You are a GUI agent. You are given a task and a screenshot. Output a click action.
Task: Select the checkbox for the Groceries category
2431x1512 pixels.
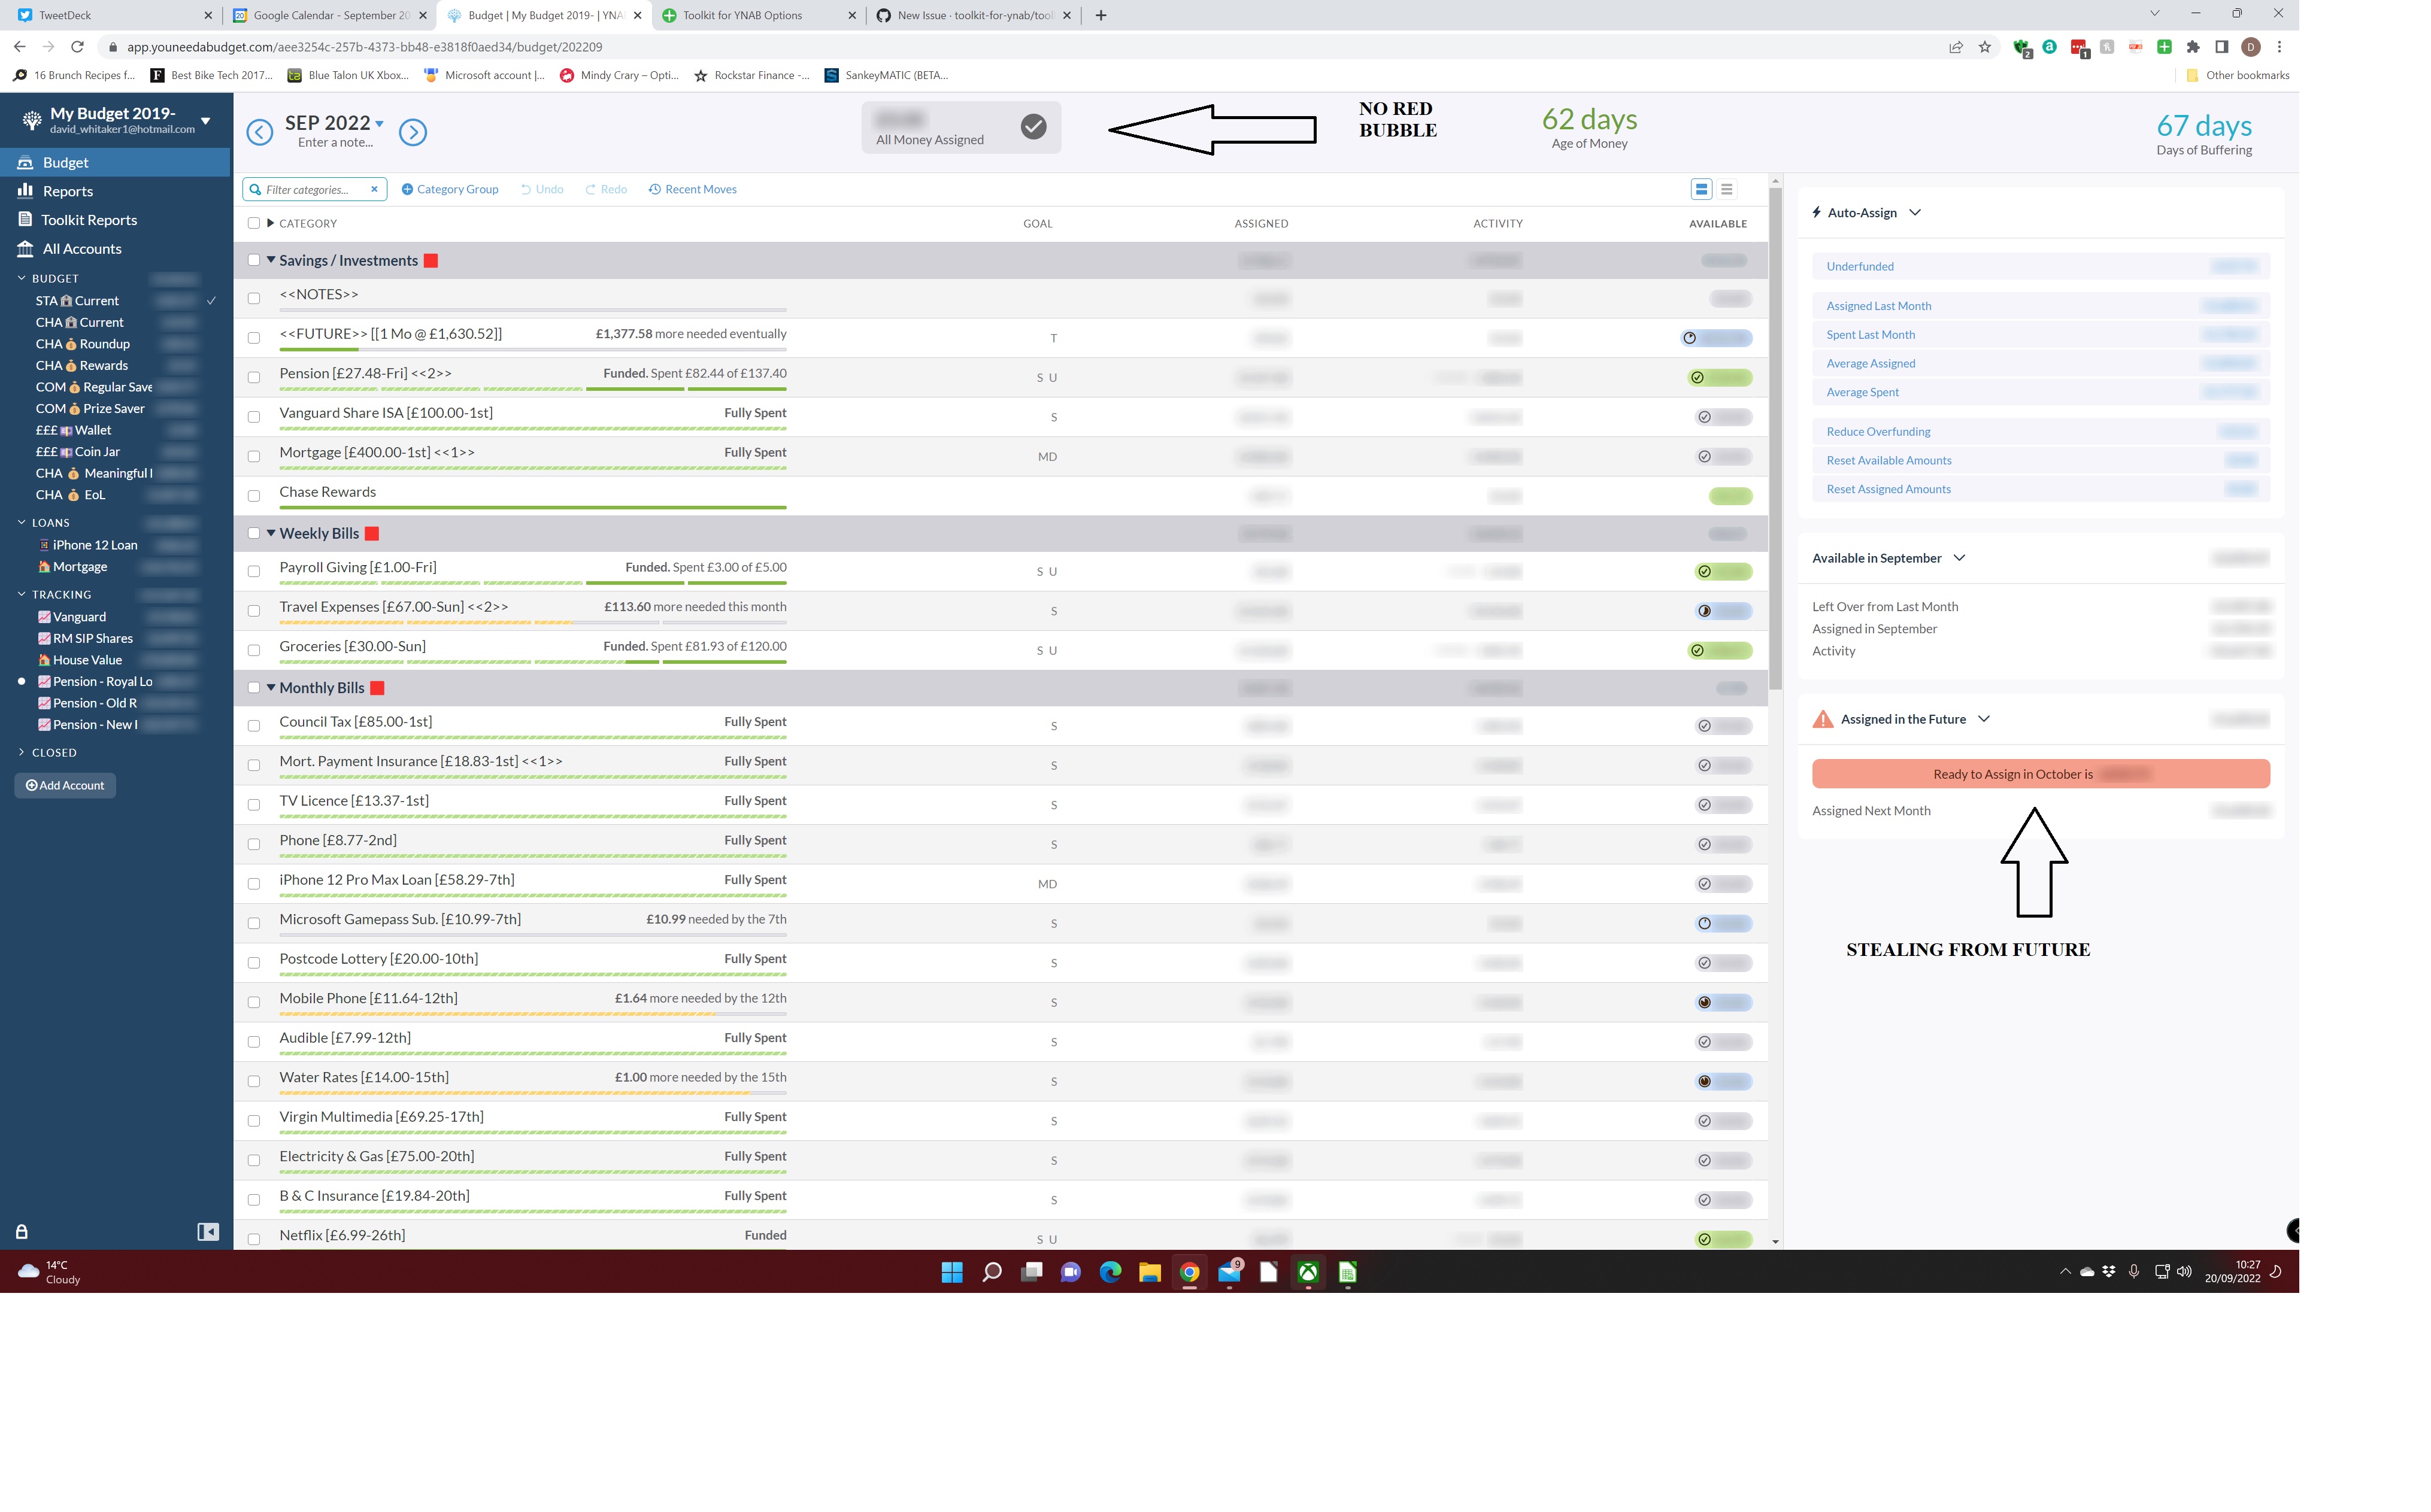[254, 650]
